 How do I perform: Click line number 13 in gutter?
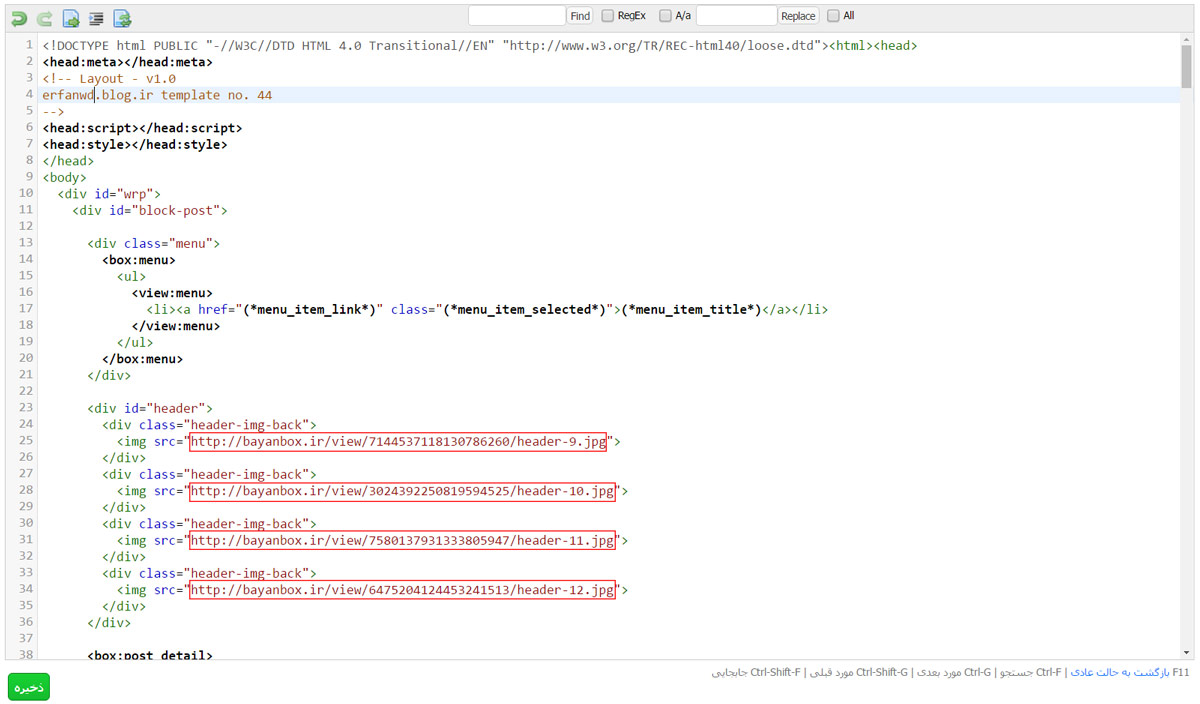pyautogui.click(x=26, y=243)
